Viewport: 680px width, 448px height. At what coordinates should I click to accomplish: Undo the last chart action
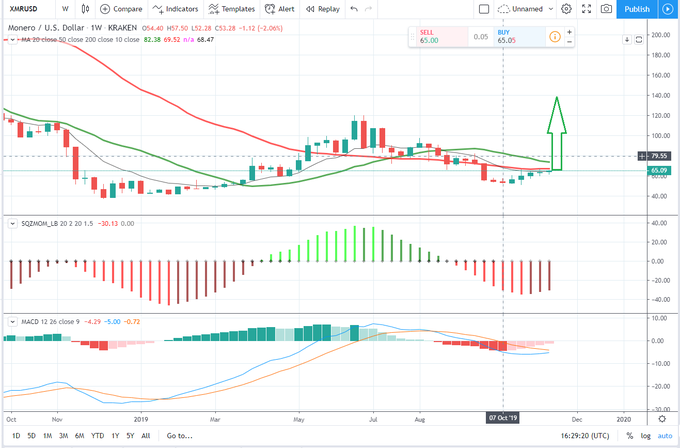pos(354,9)
